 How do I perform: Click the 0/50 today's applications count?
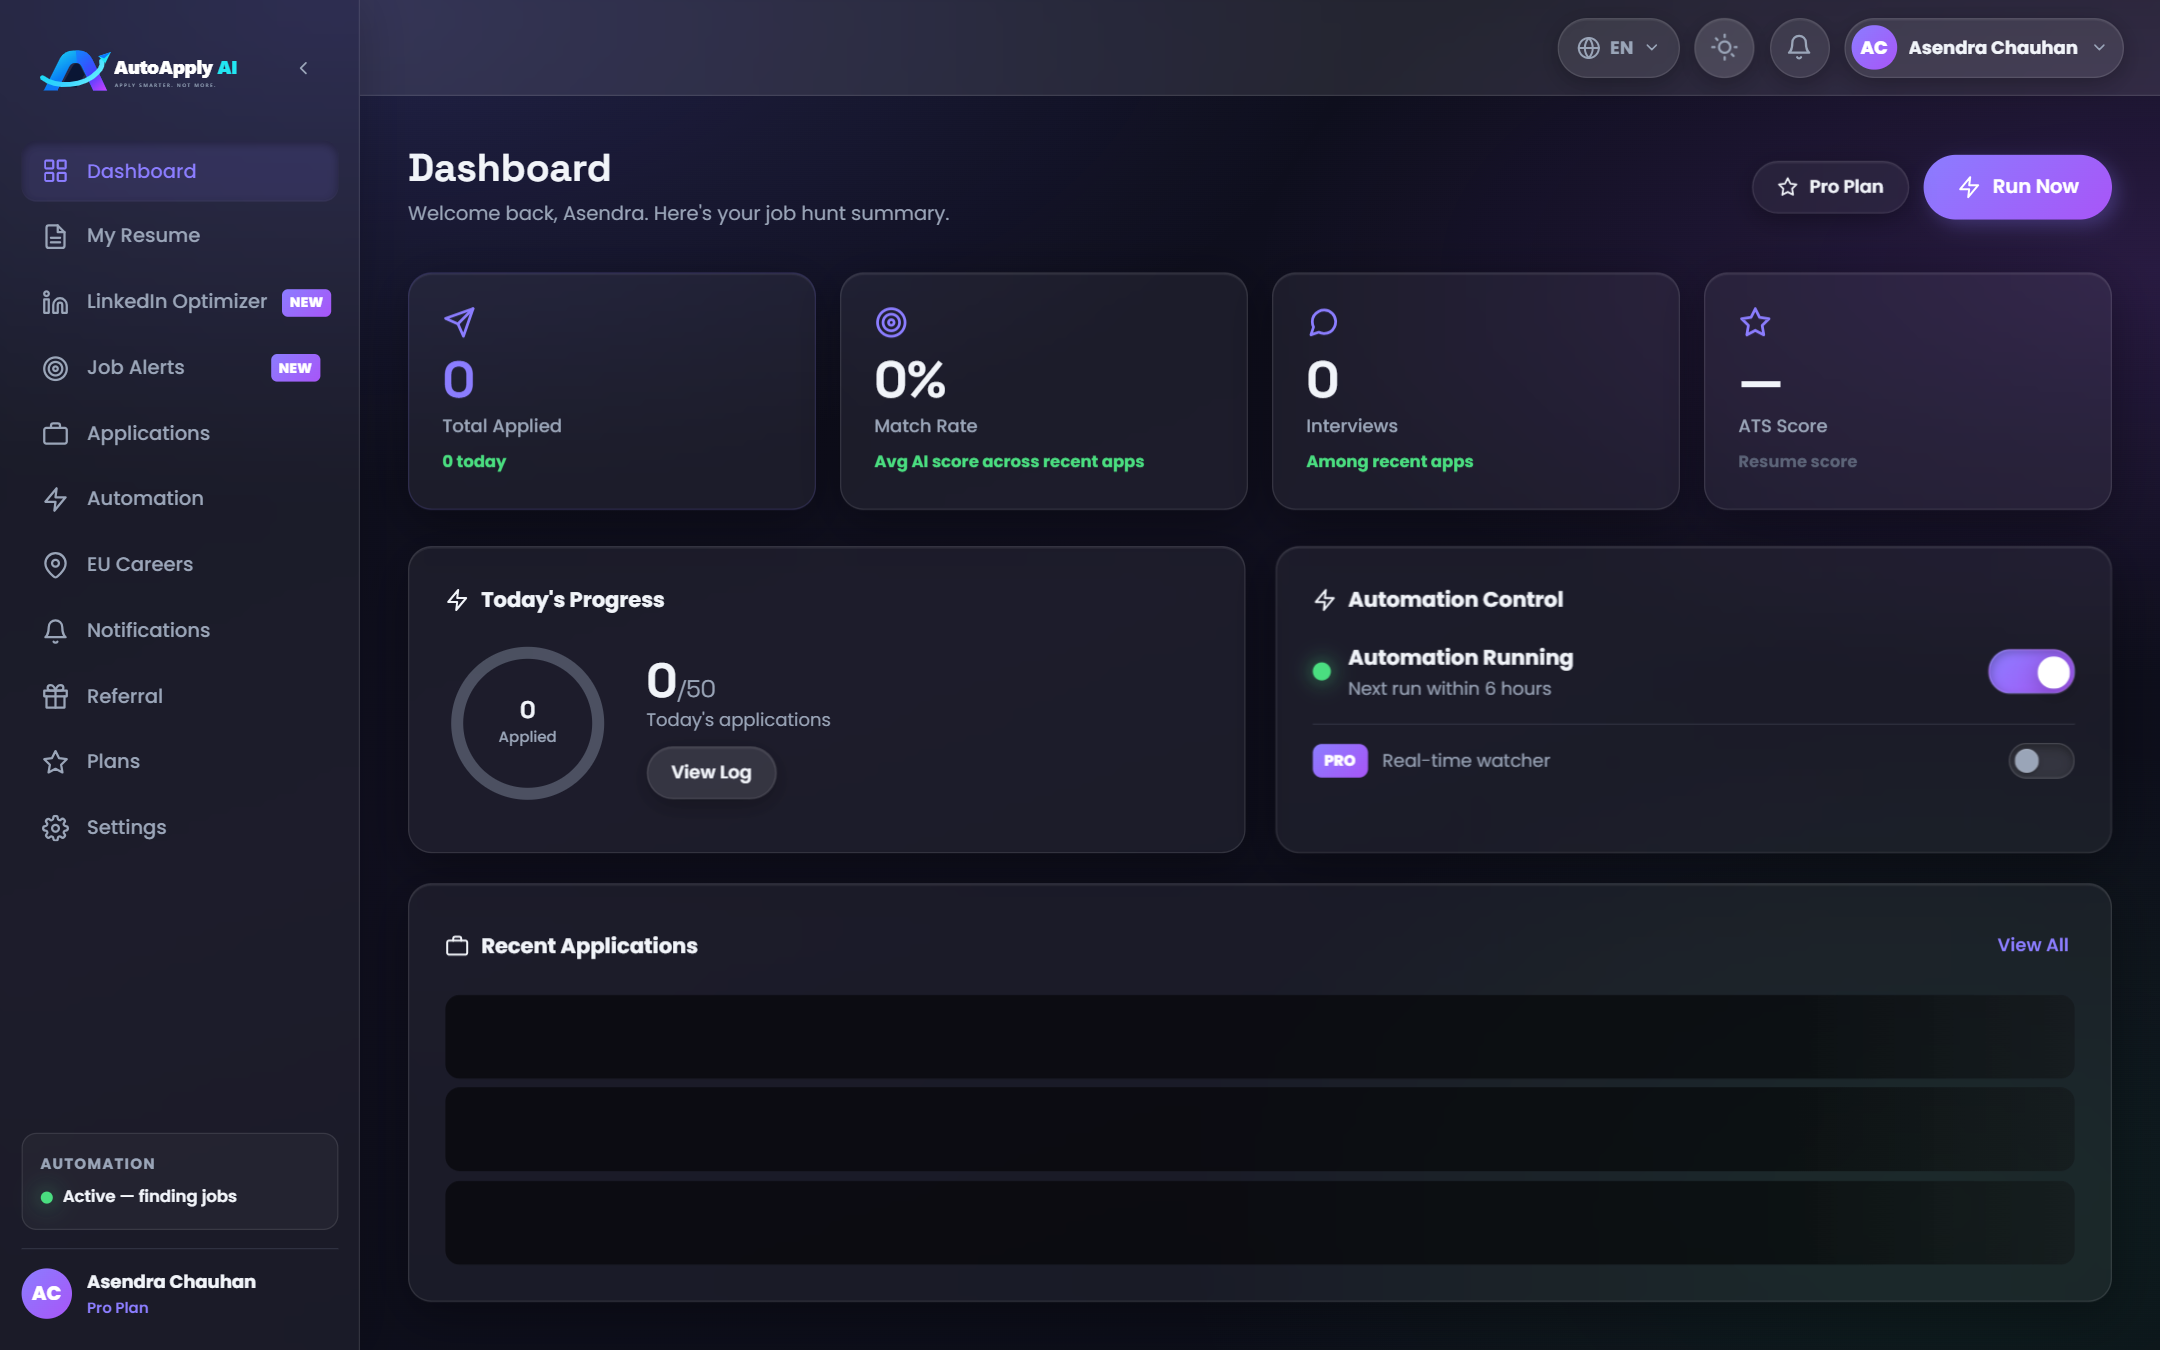[681, 682]
